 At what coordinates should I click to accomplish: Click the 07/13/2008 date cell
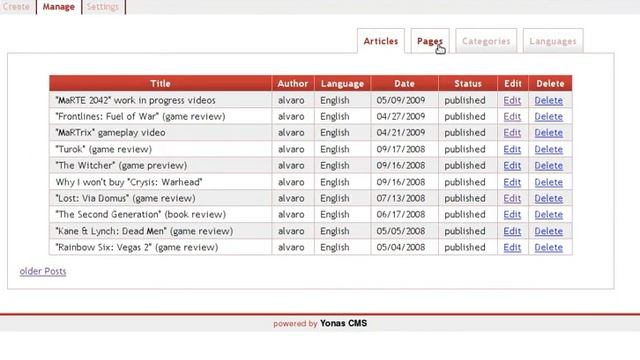point(404,198)
